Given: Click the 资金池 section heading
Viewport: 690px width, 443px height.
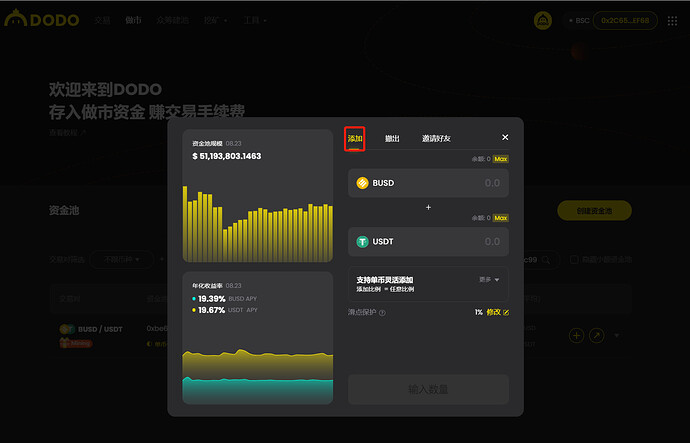Looking at the screenshot, I should pyautogui.click(x=64, y=210).
